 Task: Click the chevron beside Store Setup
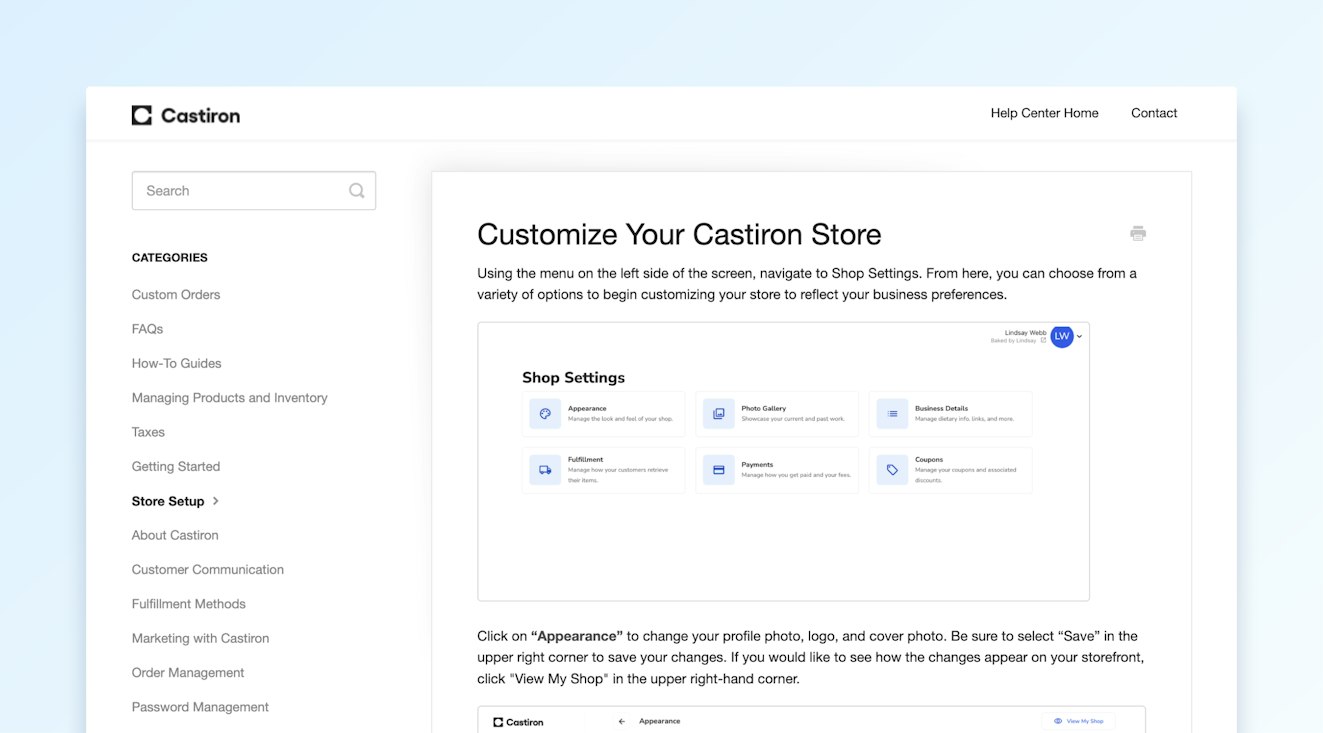[216, 501]
